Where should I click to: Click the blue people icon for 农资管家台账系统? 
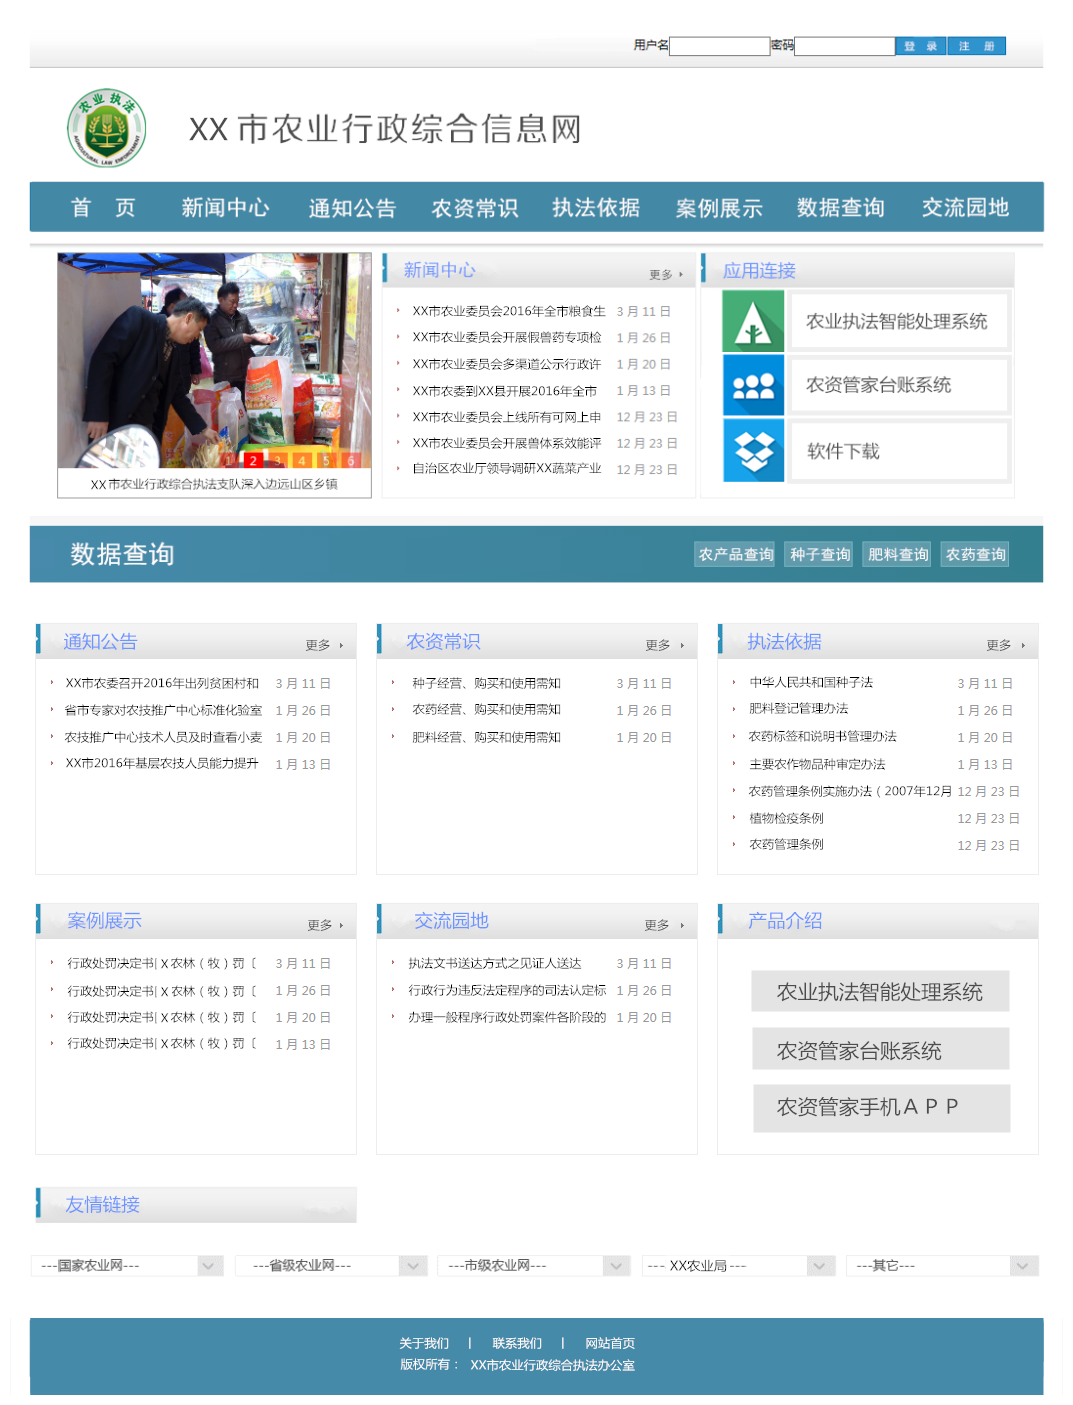coord(753,385)
